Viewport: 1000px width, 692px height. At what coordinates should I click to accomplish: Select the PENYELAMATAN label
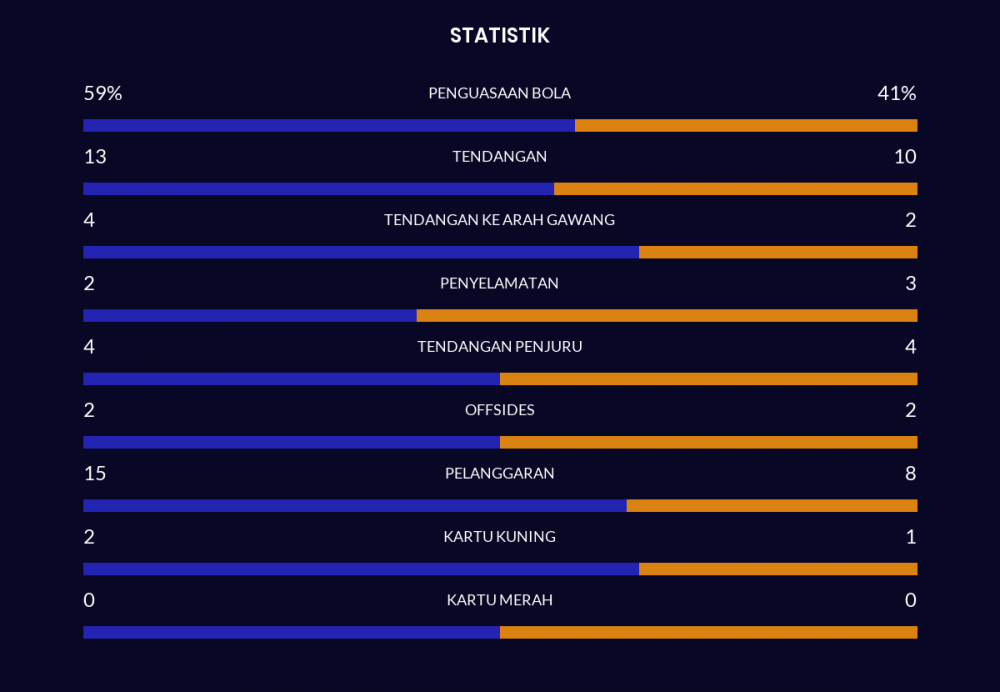click(x=499, y=283)
